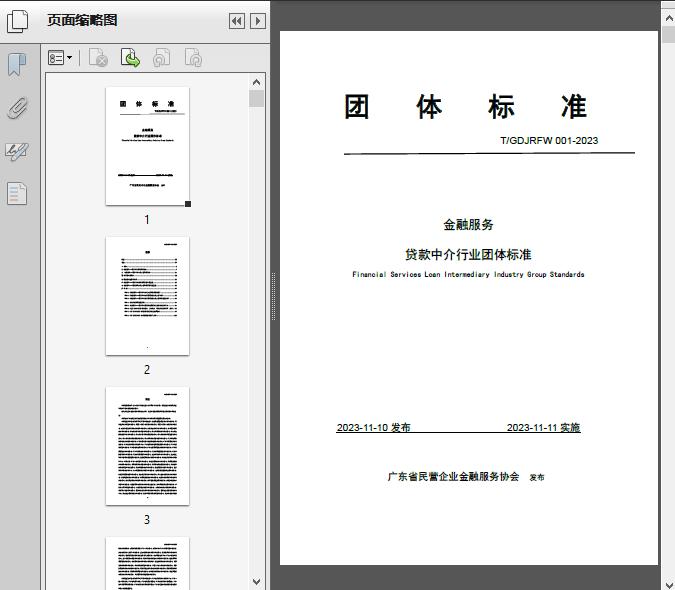Click the expand arrow next to collapse button
The height and width of the screenshot is (590, 675).
pyautogui.click(x=258, y=21)
